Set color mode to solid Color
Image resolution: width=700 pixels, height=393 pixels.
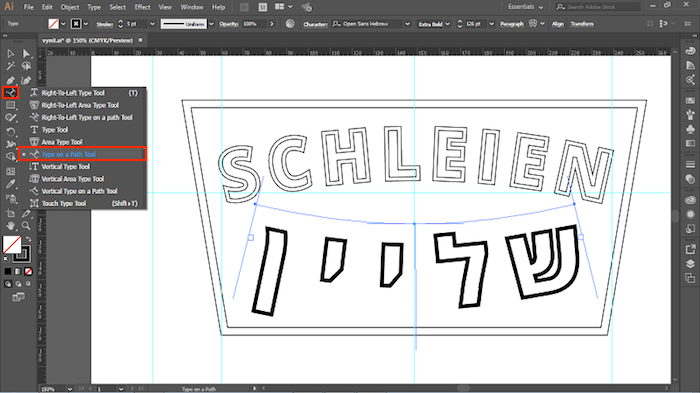(8, 271)
